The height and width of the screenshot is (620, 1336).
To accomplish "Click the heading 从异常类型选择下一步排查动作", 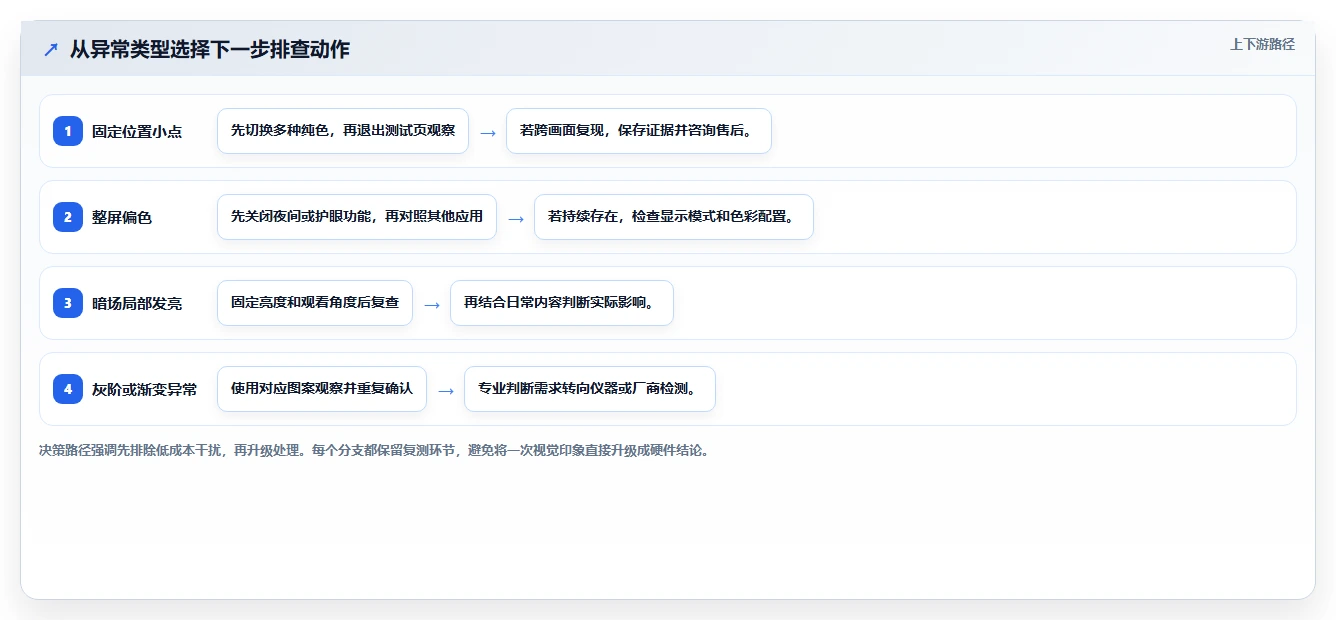I will (210, 49).
